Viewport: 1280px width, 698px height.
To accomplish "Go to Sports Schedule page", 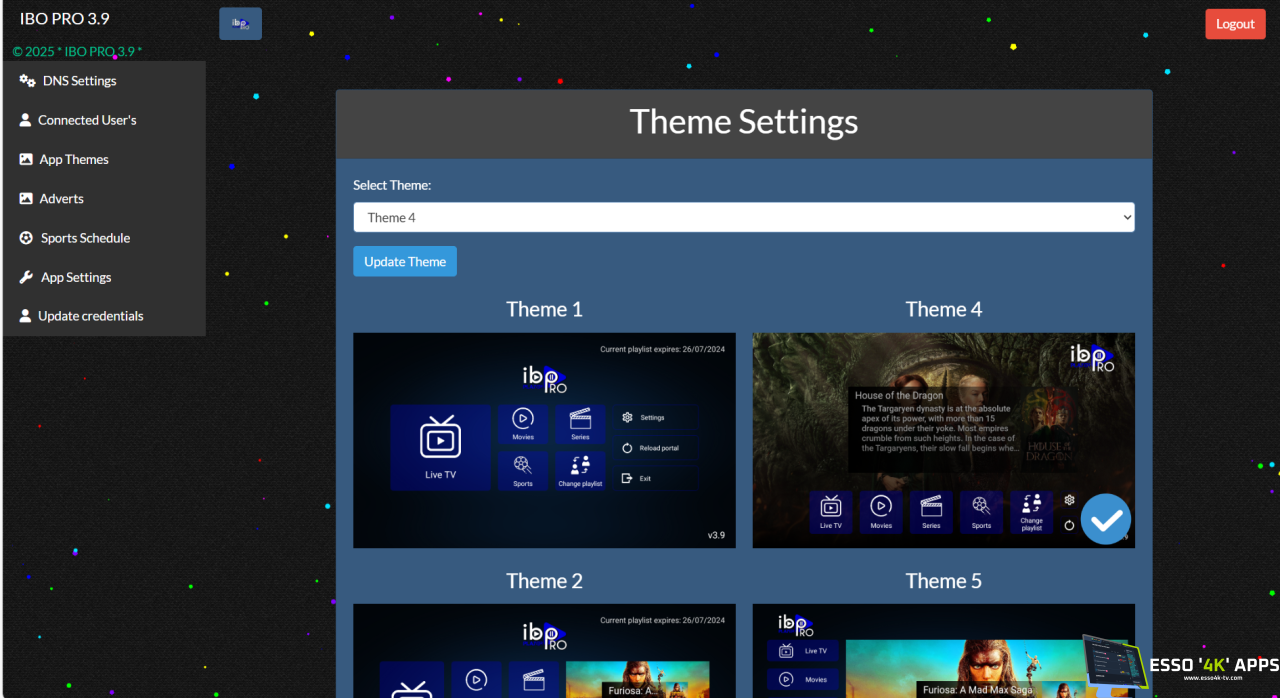I will coord(85,238).
